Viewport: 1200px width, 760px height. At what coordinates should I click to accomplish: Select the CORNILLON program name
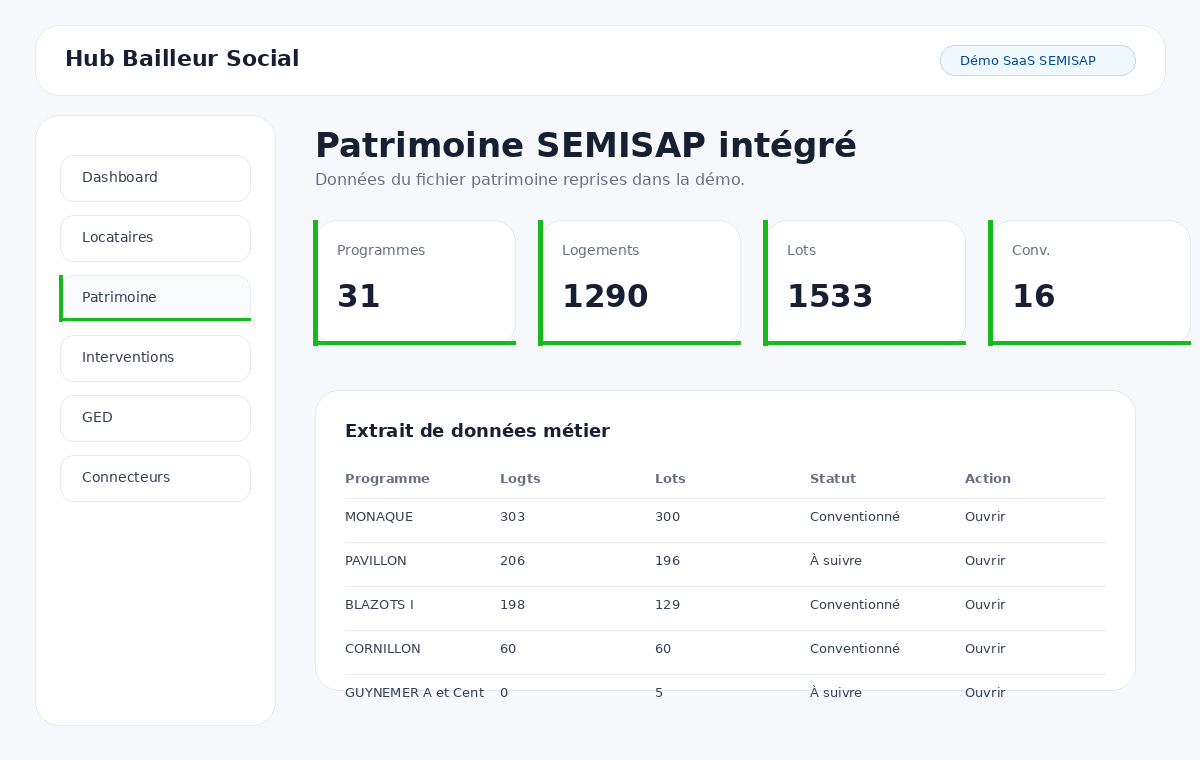pos(383,649)
